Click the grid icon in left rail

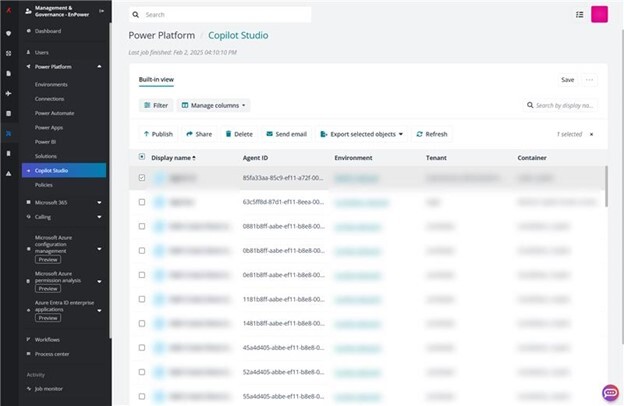pyautogui.click(x=9, y=53)
